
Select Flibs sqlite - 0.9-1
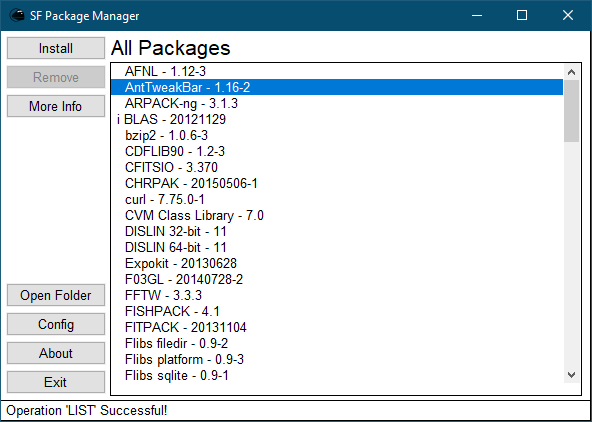point(337,375)
